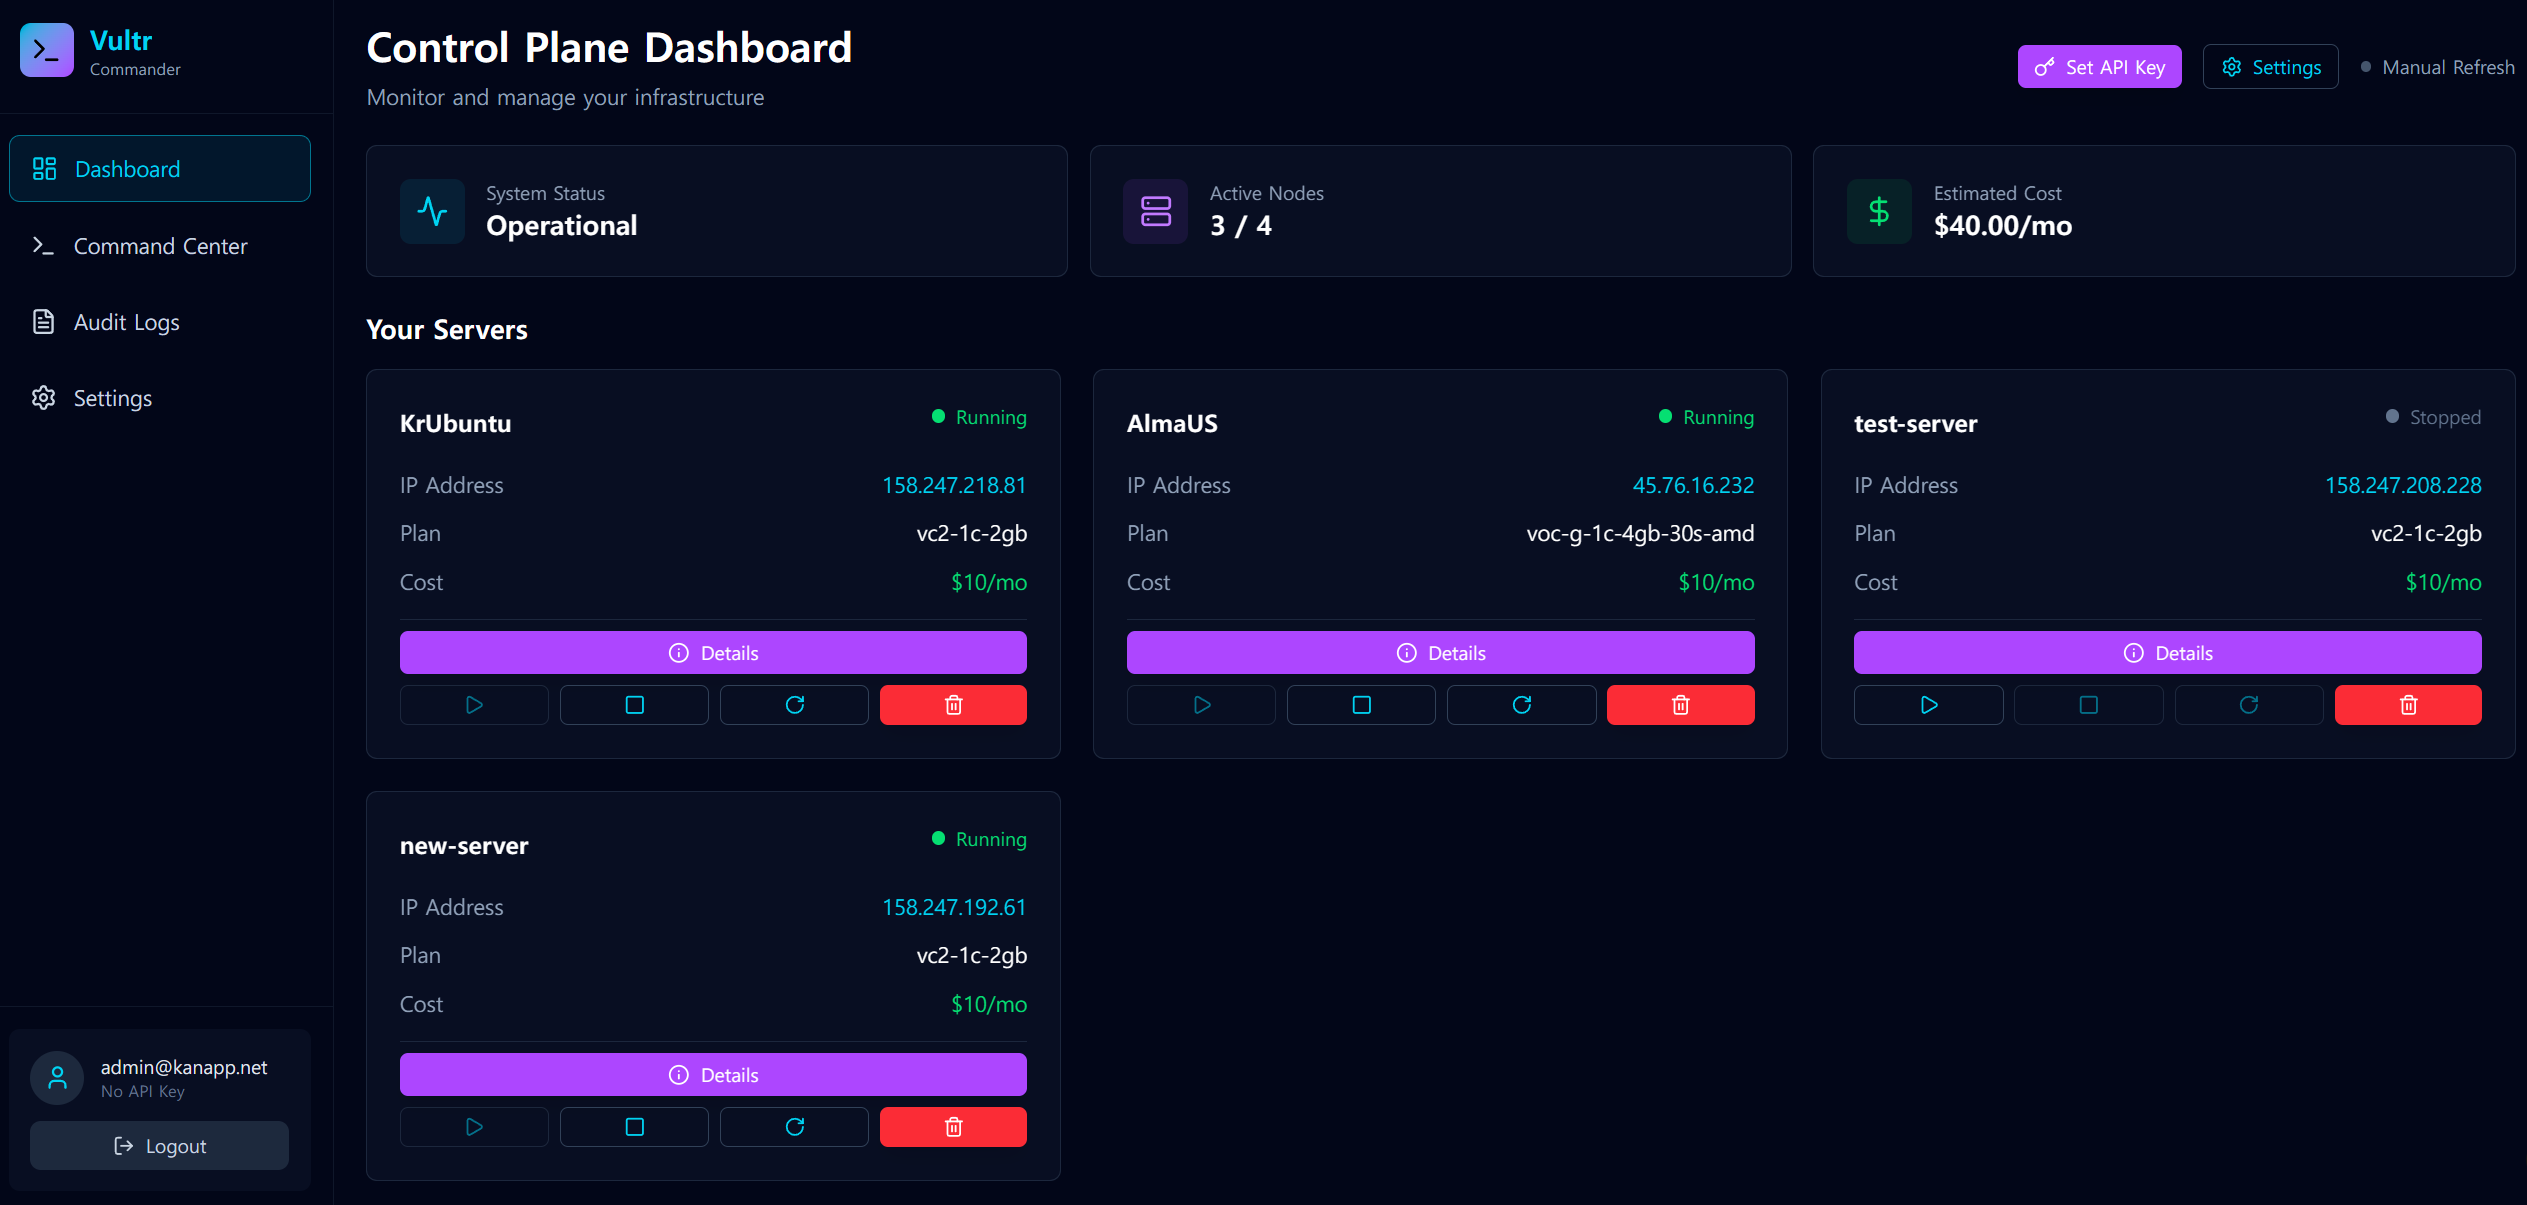Restart new-server with the reload icon
Image resolution: width=2527 pixels, height=1205 pixels.
pyautogui.click(x=794, y=1127)
